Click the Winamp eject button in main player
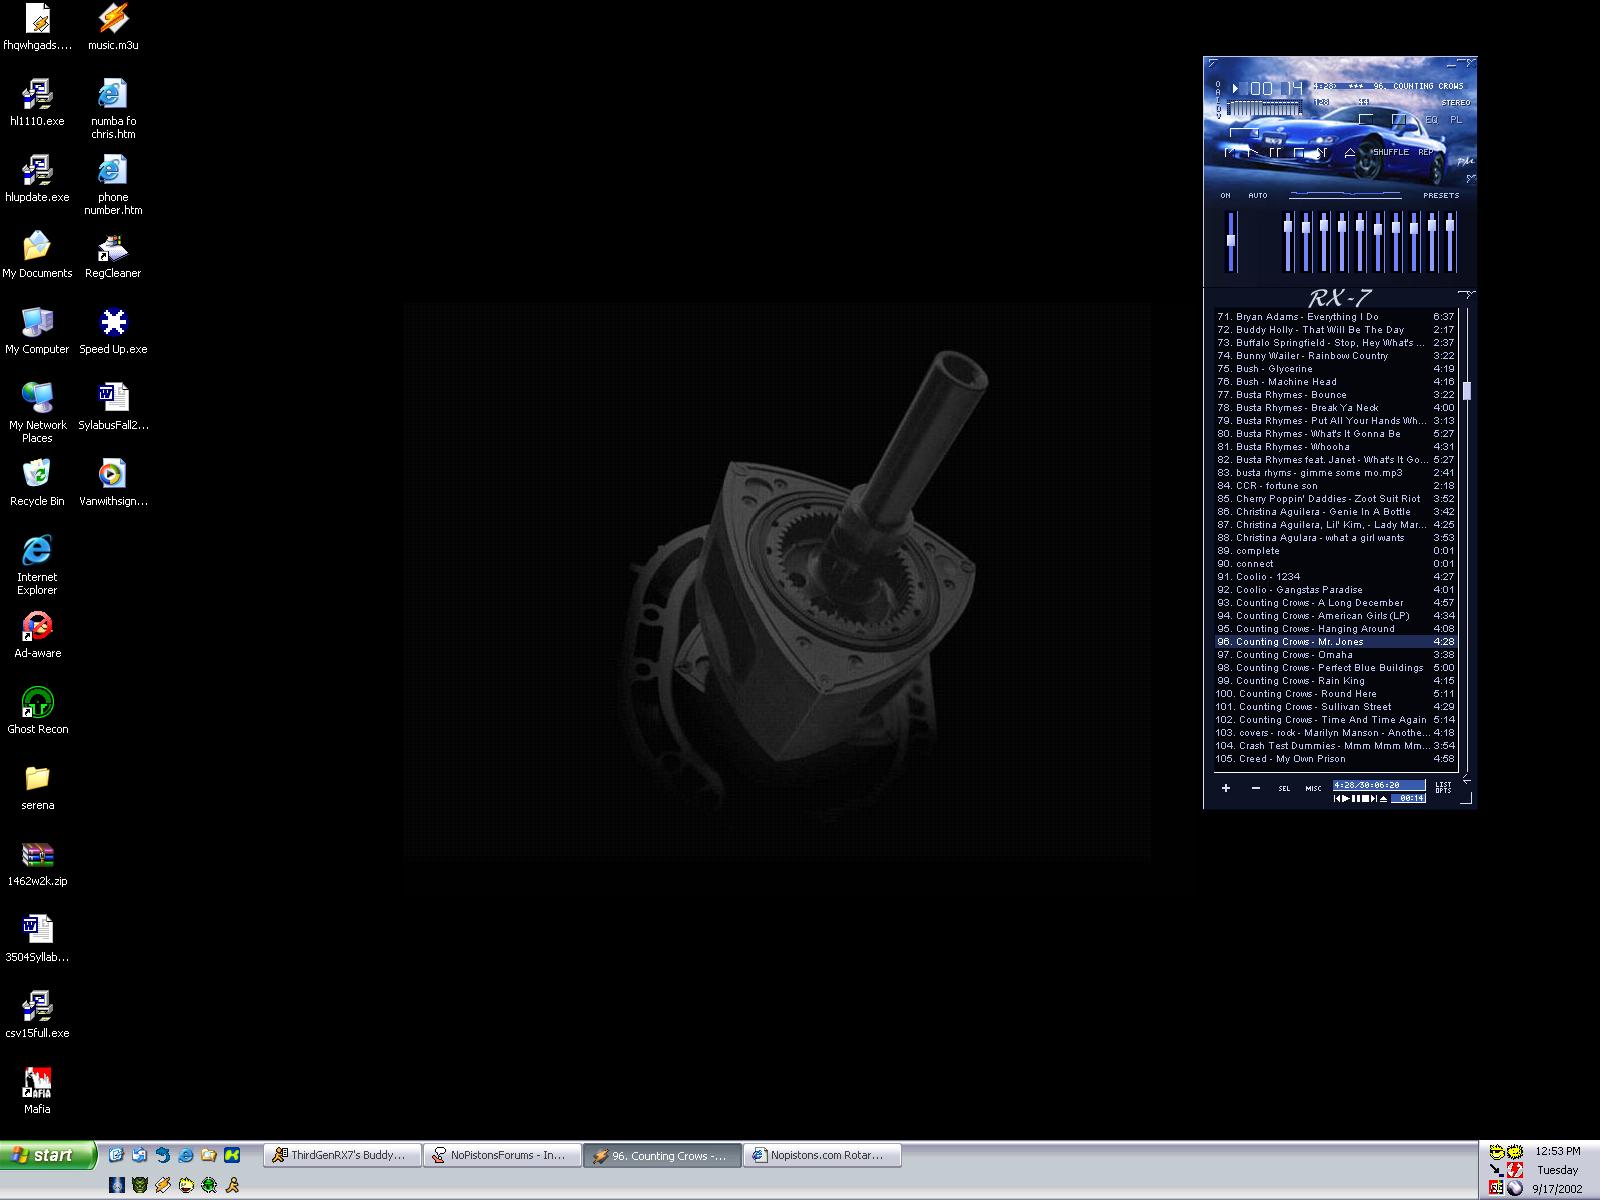This screenshot has width=1600, height=1200. (1349, 153)
